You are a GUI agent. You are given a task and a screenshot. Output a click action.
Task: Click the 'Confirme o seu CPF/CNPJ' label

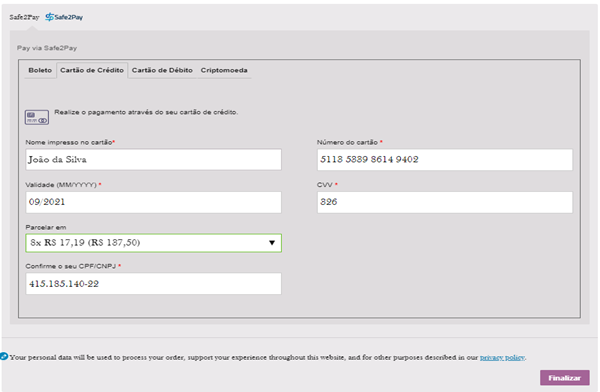click(71, 266)
